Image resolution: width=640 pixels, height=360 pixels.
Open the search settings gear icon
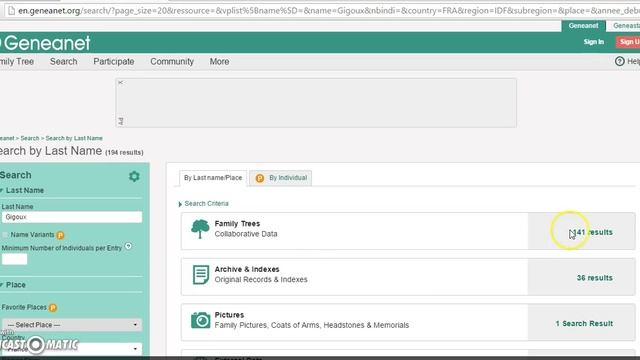point(134,176)
